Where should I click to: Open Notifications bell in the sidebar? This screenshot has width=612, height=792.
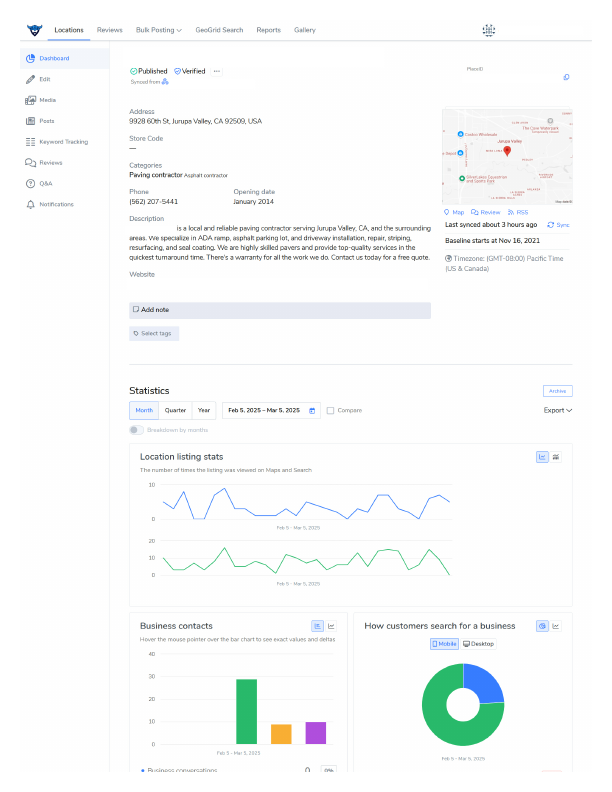coord(49,204)
